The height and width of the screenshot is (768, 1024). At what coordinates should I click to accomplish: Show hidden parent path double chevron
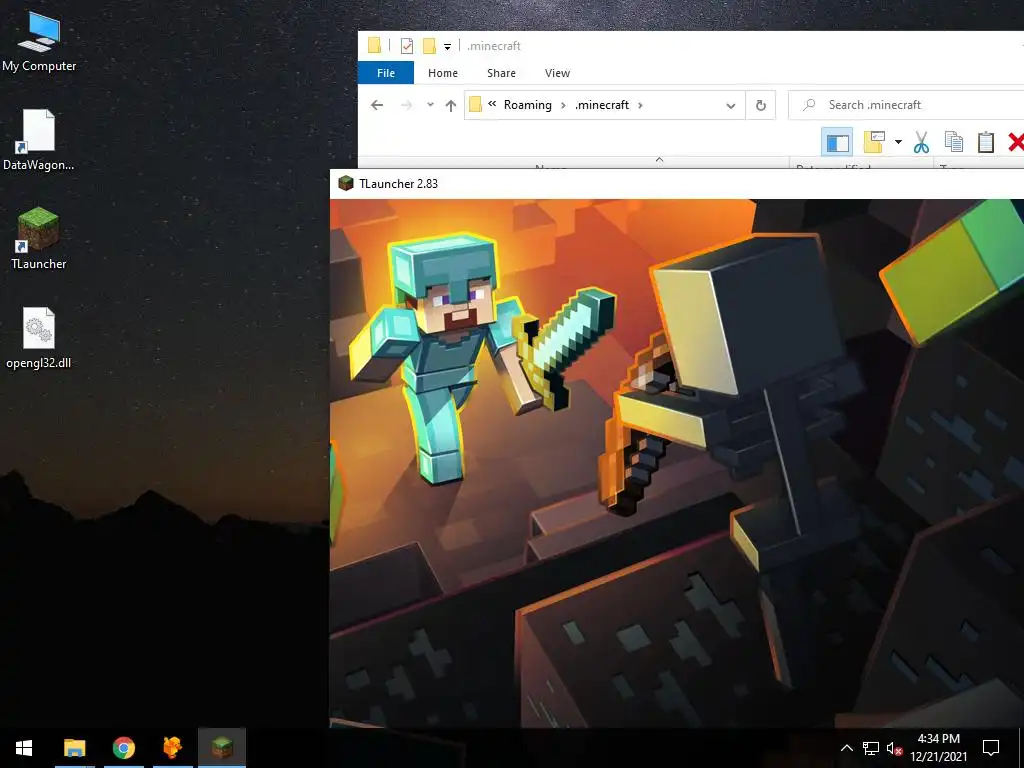click(492, 104)
